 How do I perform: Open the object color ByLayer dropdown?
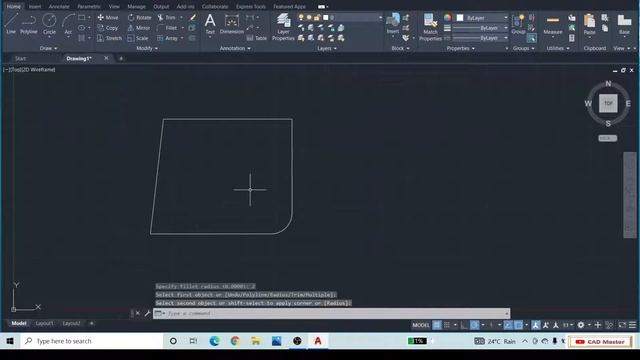pyautogui.click(x=482, y=18)
